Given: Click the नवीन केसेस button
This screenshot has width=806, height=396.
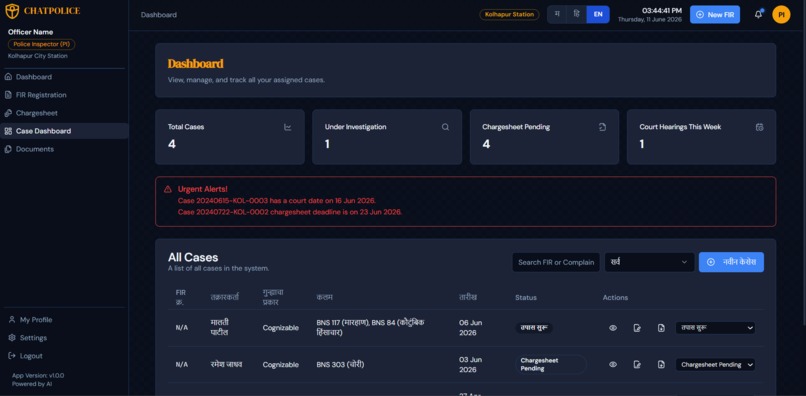Looking at the screenshot, I should tap(731, 262).
